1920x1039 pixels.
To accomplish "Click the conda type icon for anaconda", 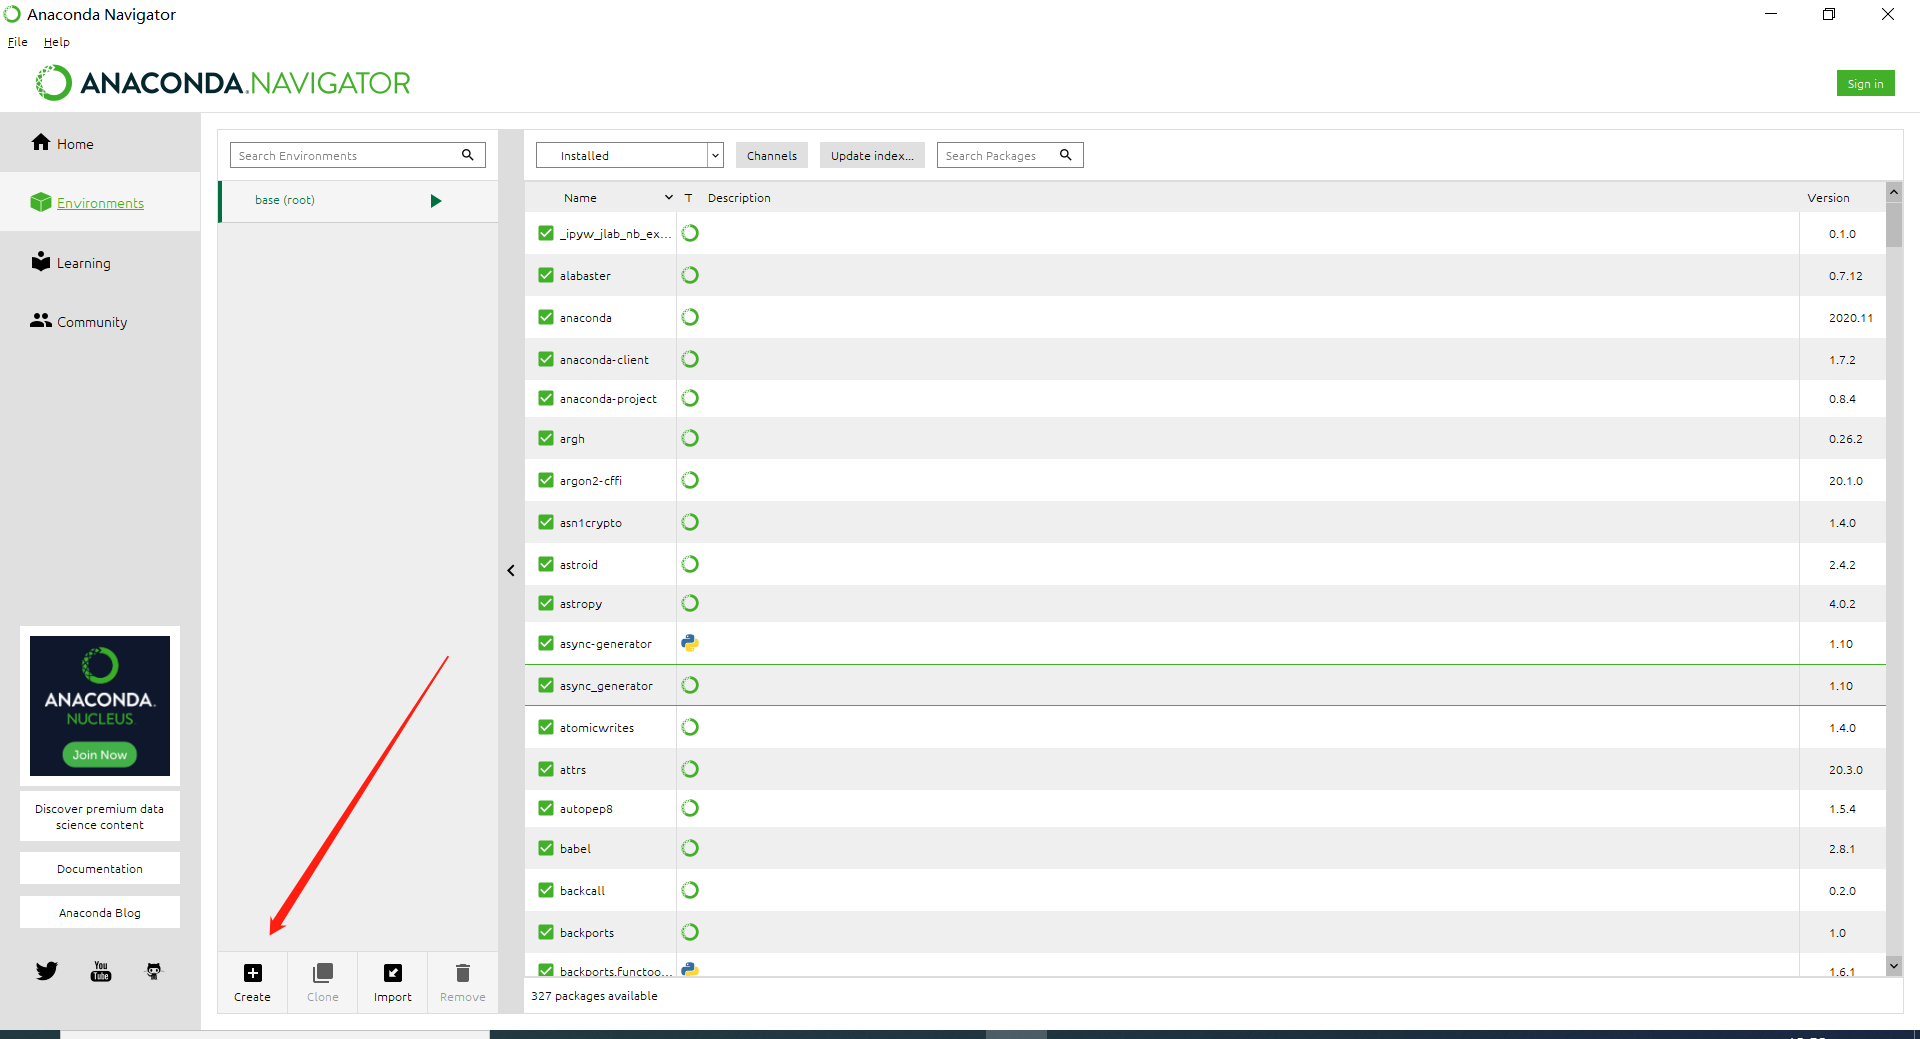I will [x=690, y=317].
